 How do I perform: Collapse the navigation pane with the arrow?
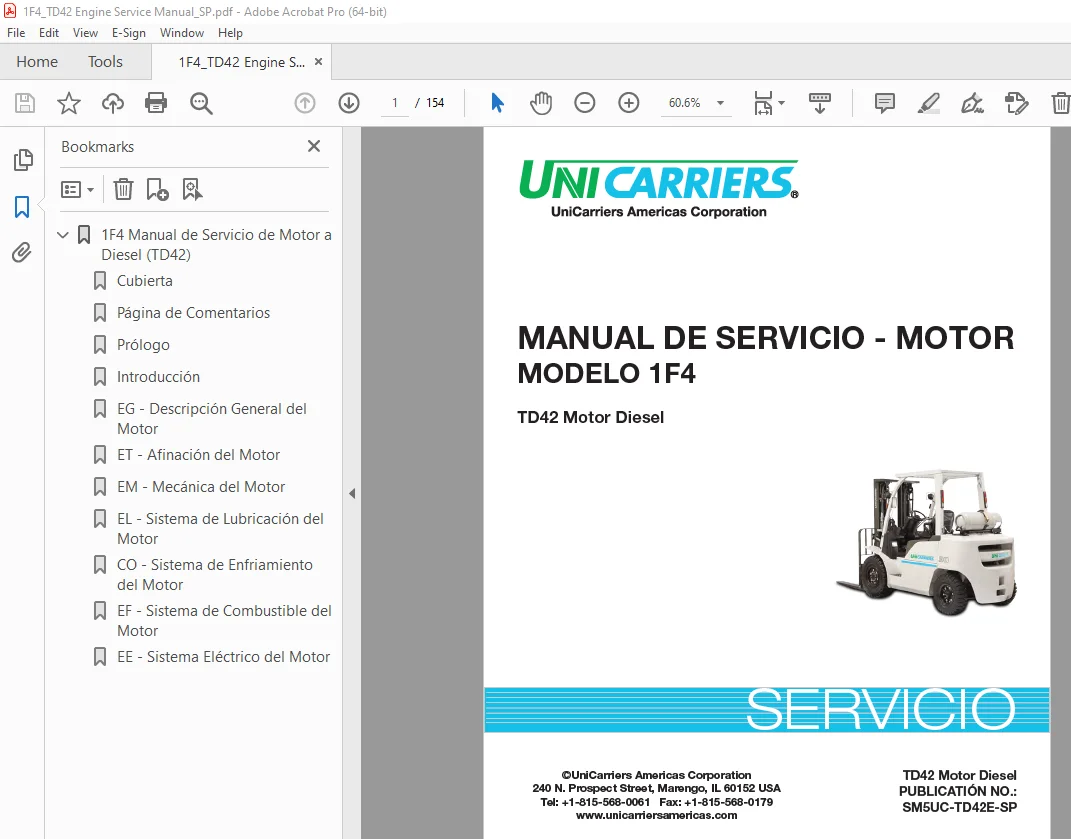352,493
